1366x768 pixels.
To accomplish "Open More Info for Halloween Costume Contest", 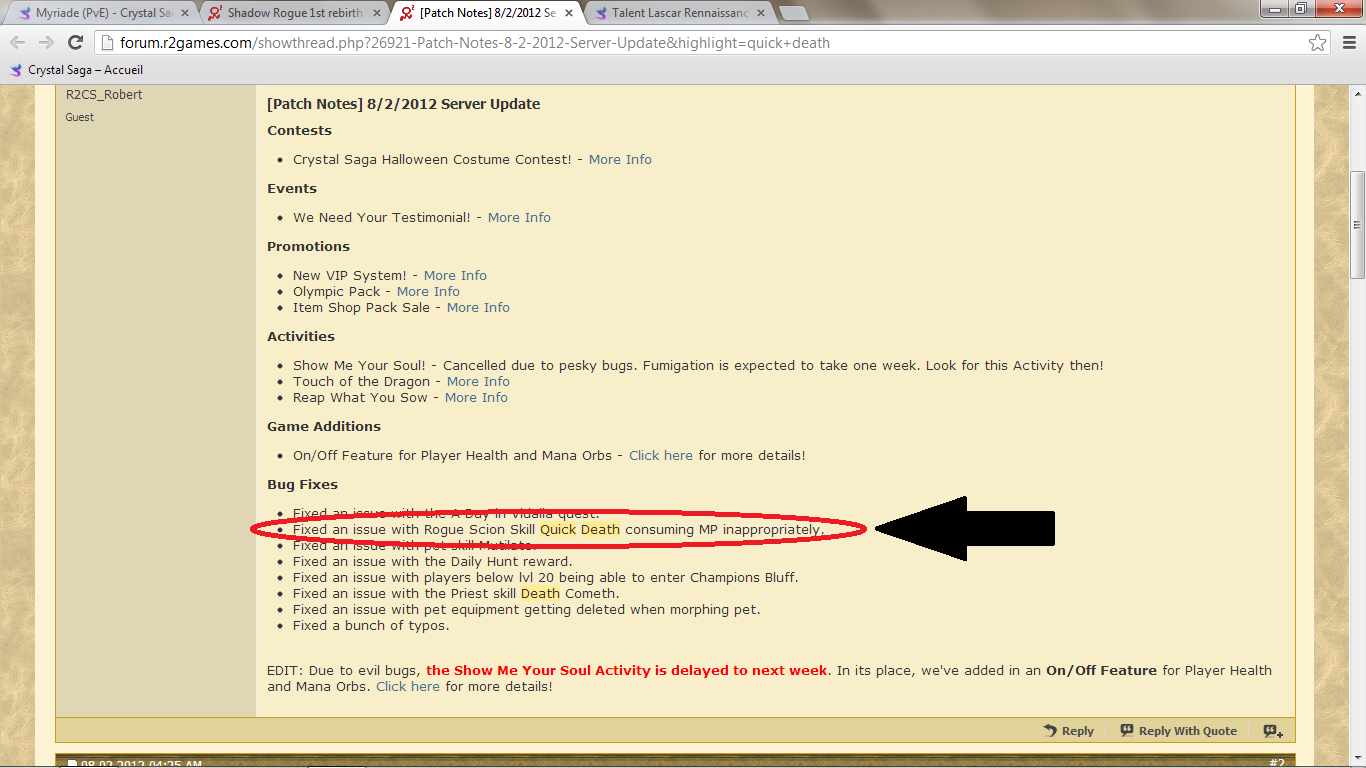I will (620, 159).
